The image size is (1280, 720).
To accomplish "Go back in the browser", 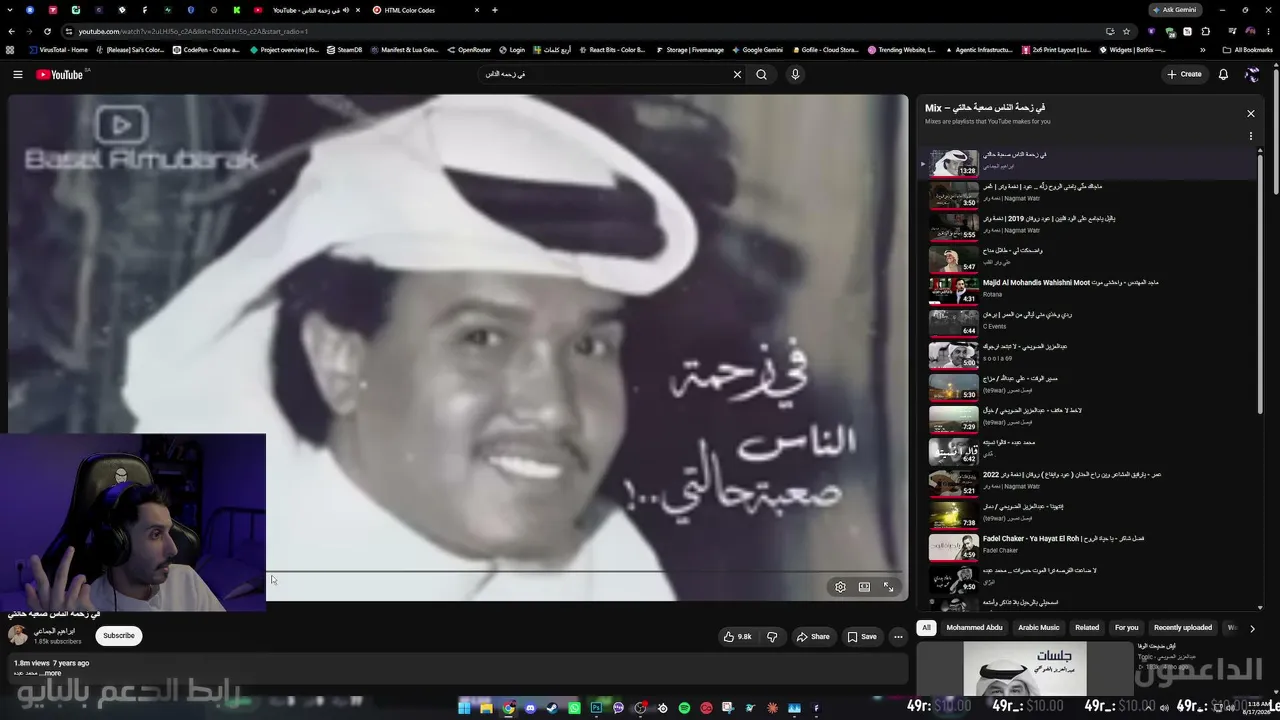I will [11, 31].
